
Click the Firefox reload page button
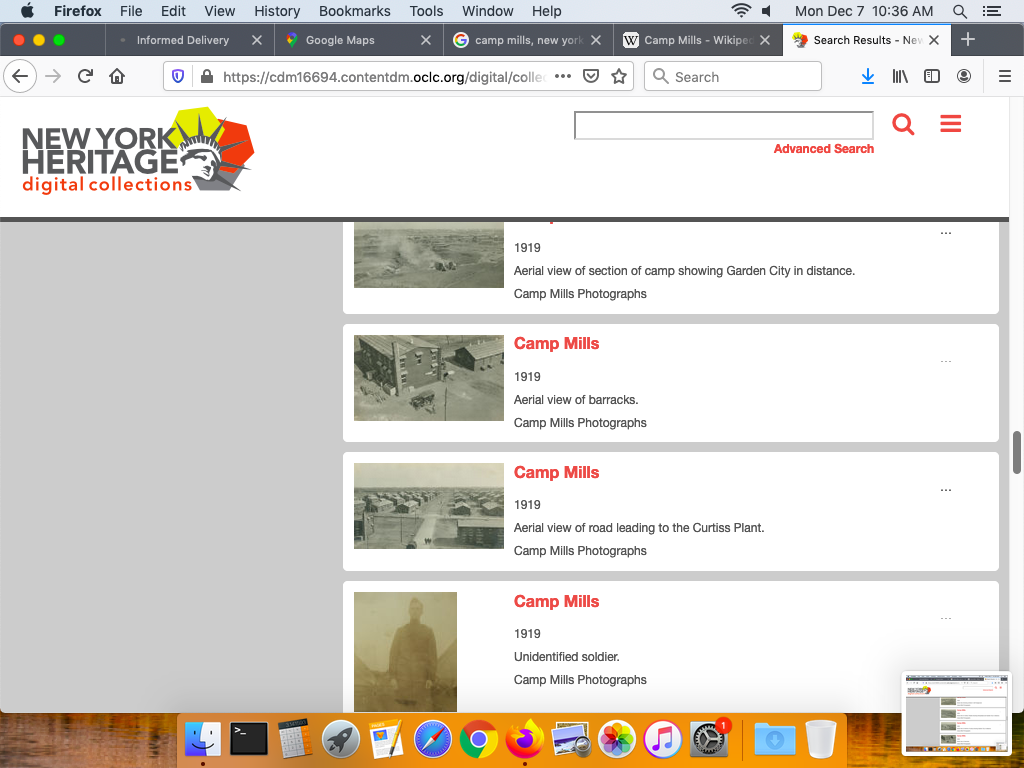(x=85, y=77)
